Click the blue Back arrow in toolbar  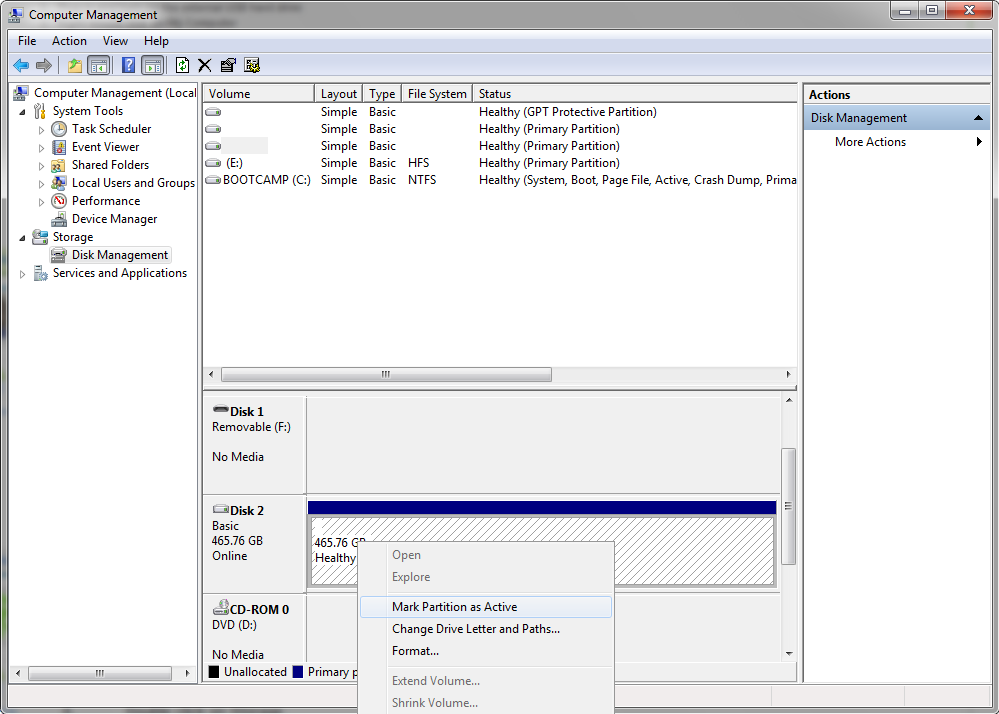coord(21,65)
